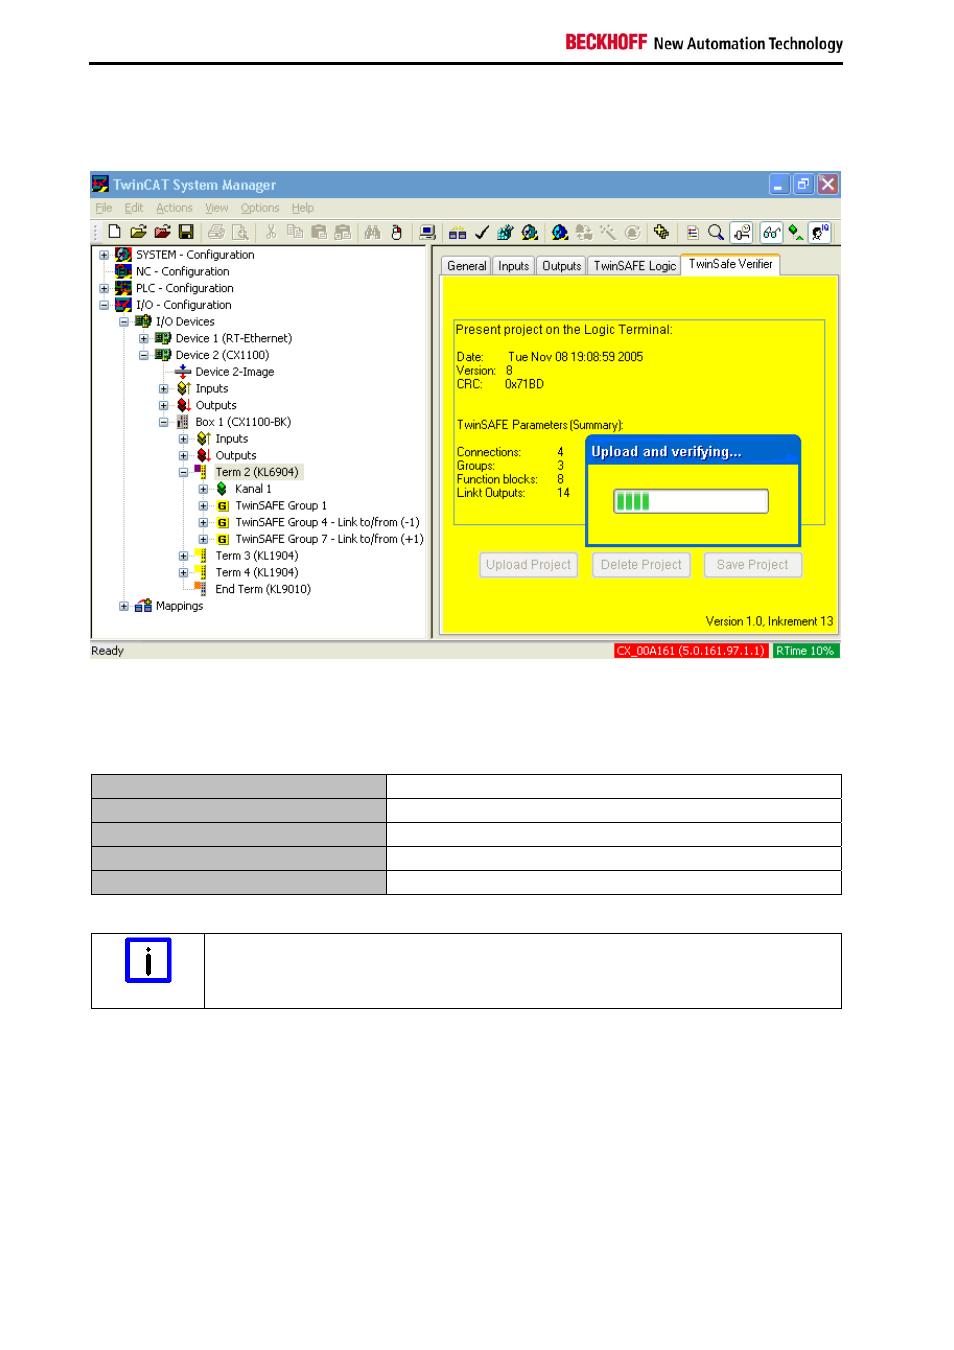Expand the SYSTEM - Configuration node

tap(104, 255)
